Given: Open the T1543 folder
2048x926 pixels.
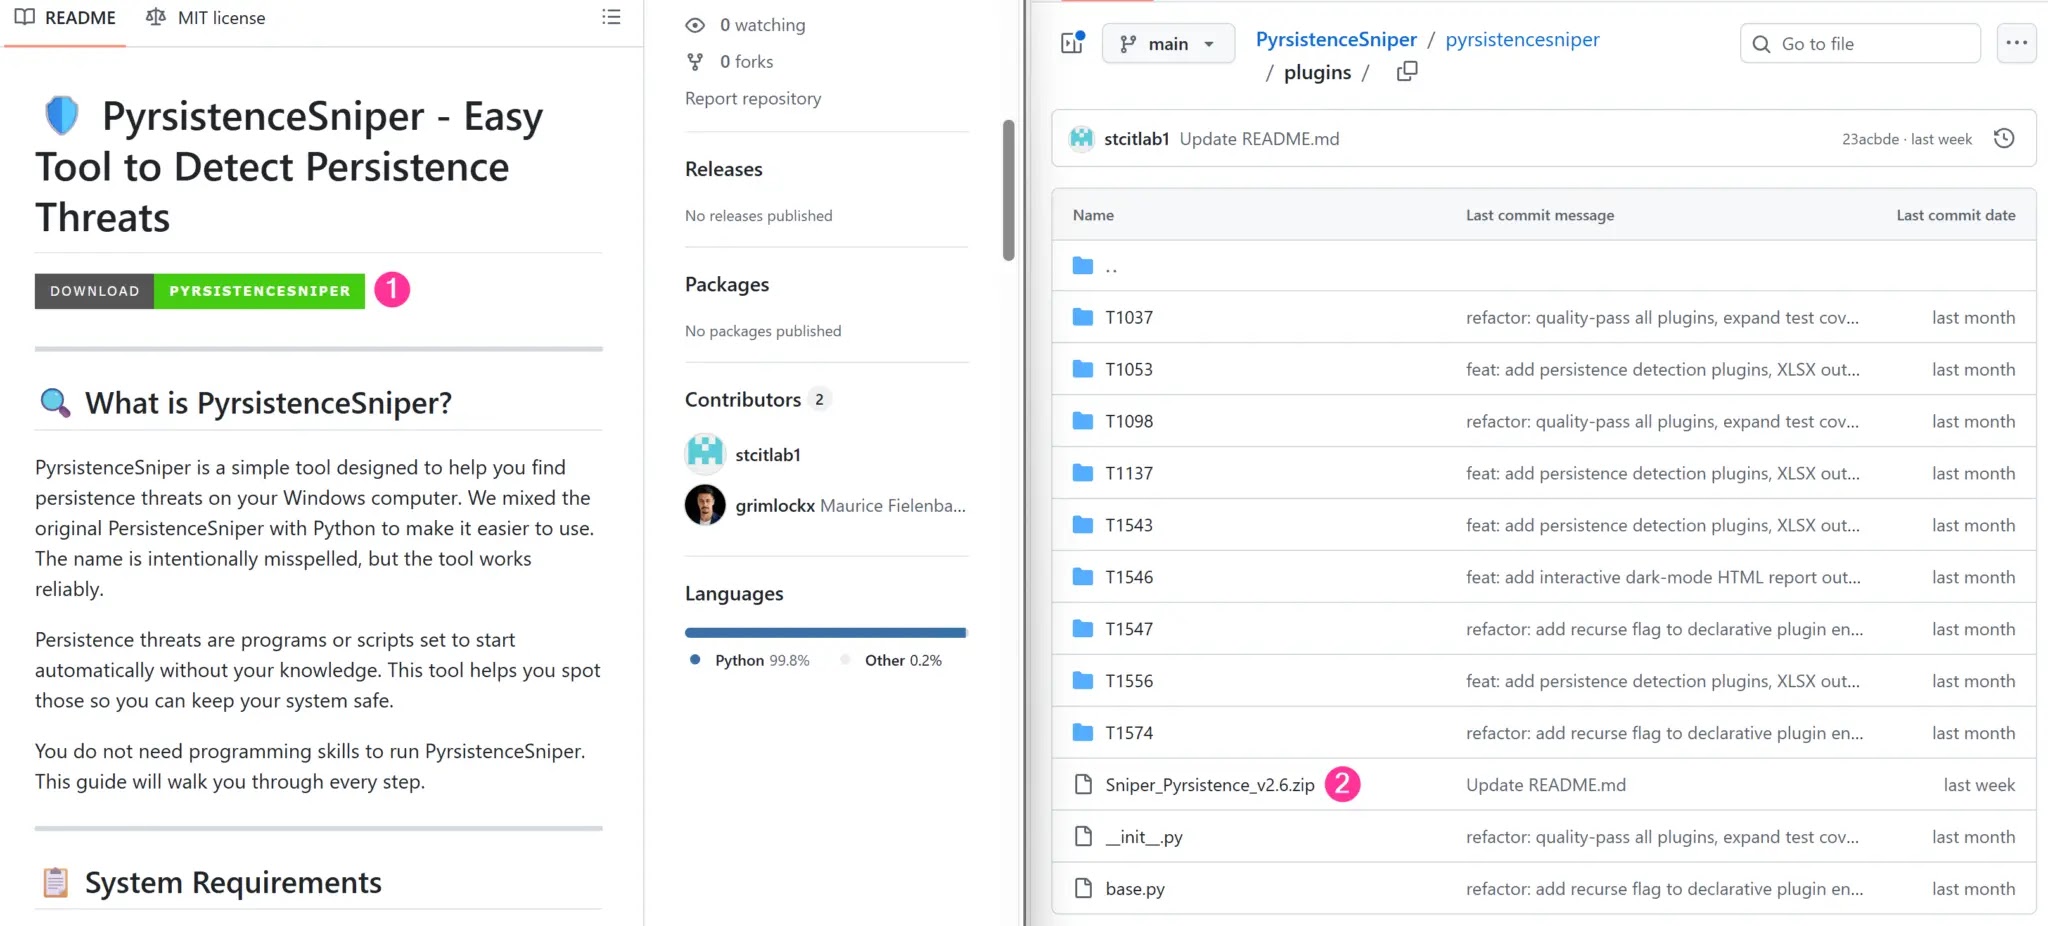Looking at the screenshot, I should coord(1129,526).
